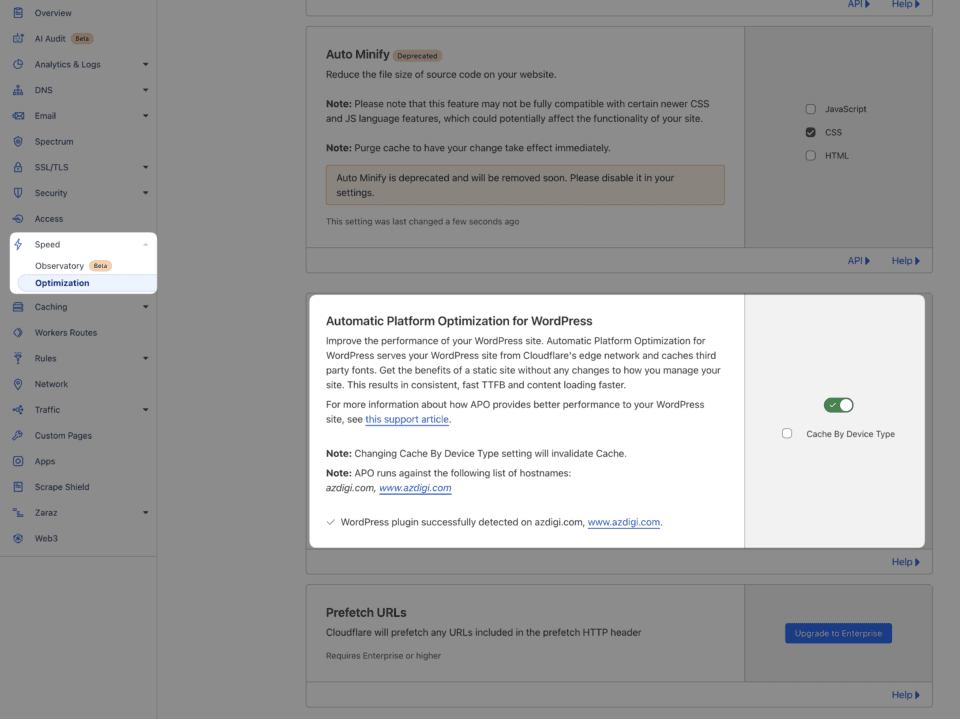Click the Security shield icon

coord(18,193)
